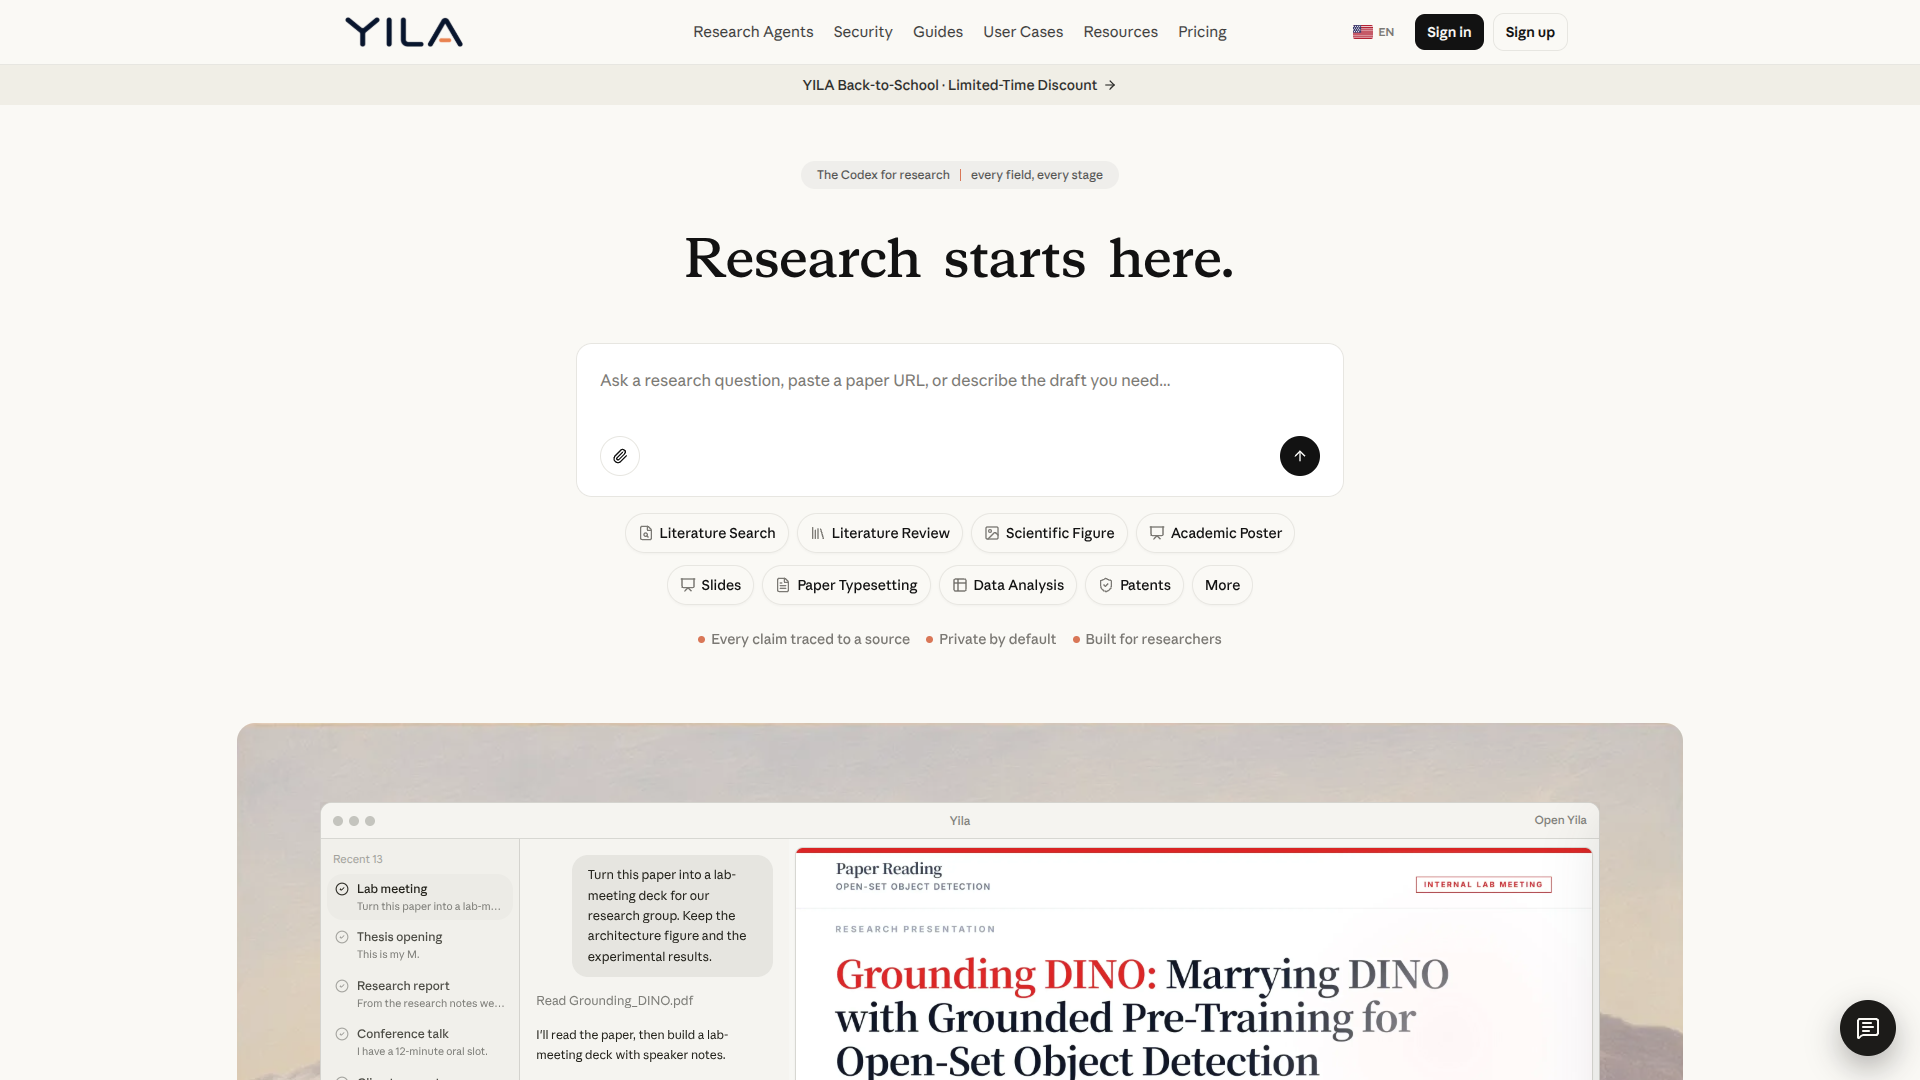Select the Data Analysis chip
The image size is (1920, 1080).
(x=1008, y=585)
